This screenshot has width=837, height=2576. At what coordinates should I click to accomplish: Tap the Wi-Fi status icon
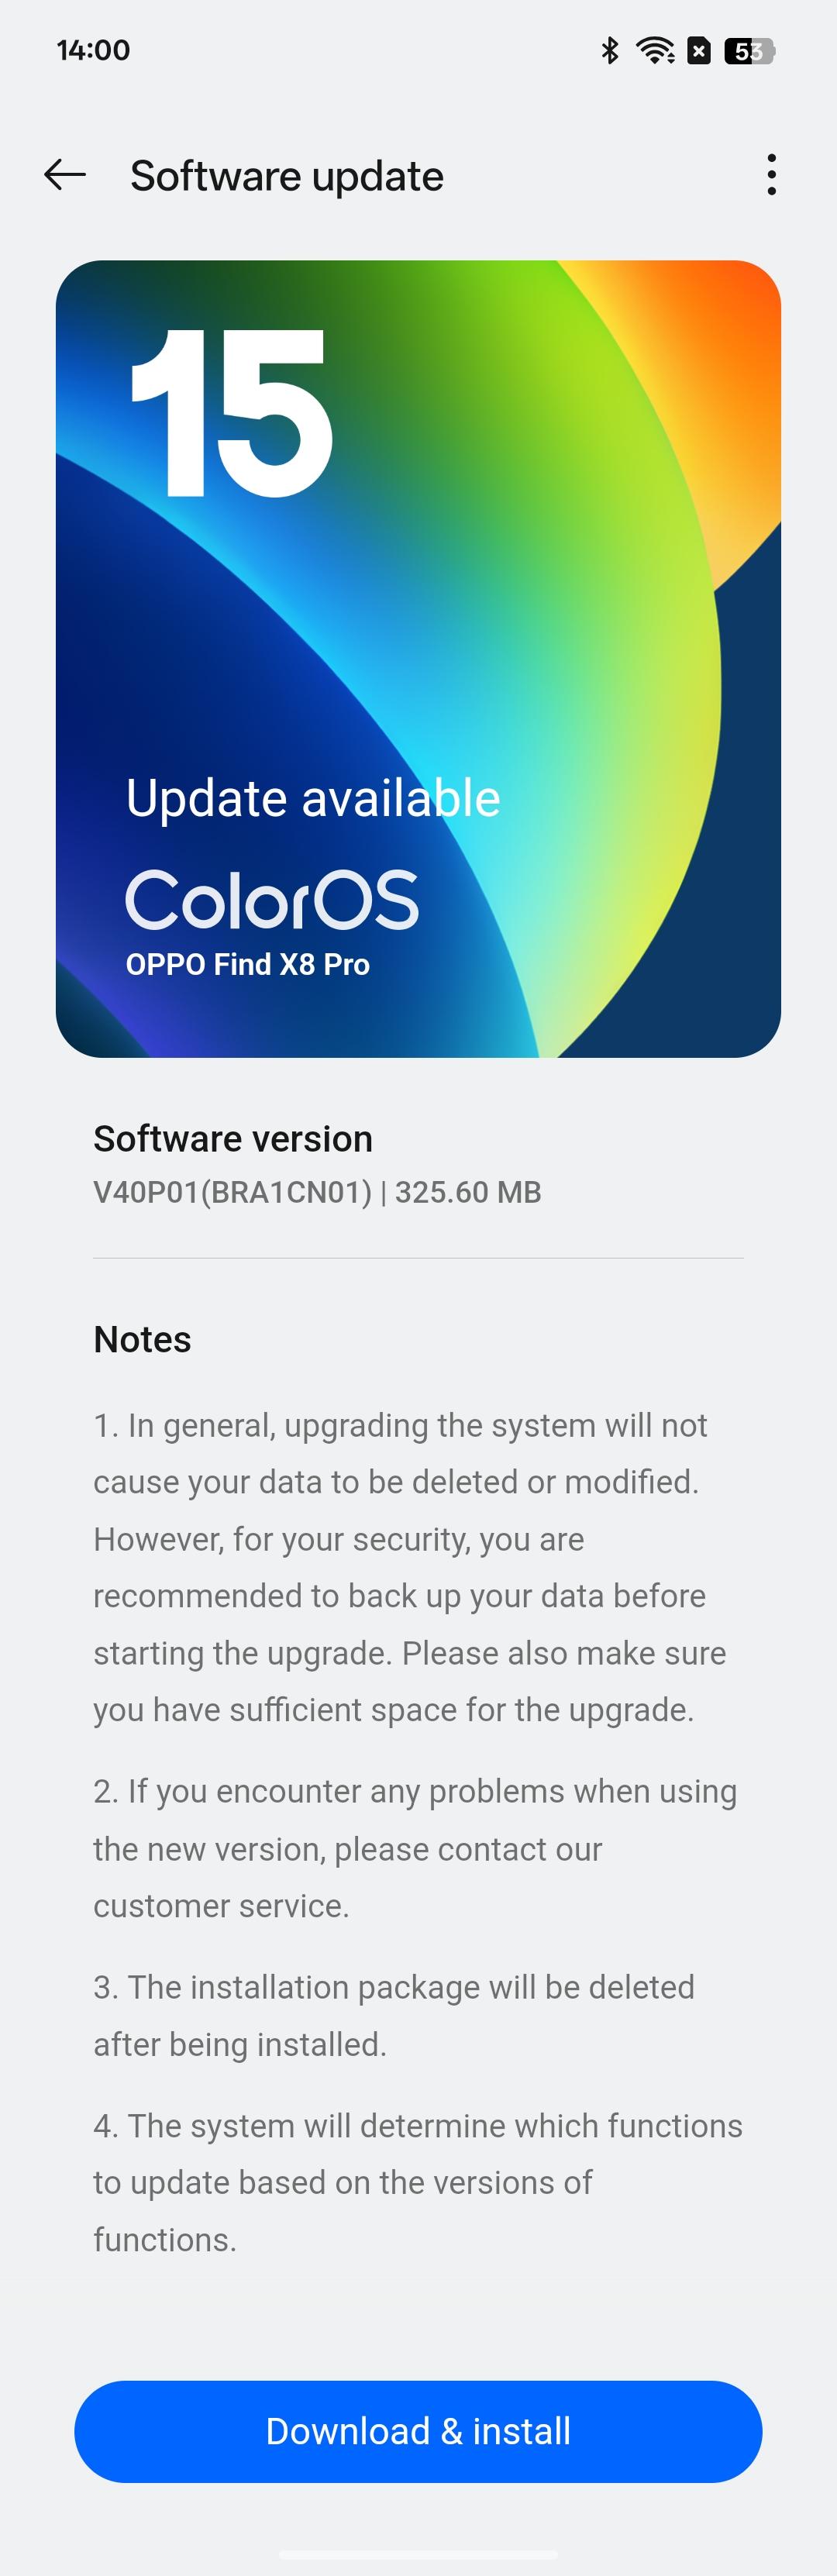pyautogui.click(x=655, y=50)
